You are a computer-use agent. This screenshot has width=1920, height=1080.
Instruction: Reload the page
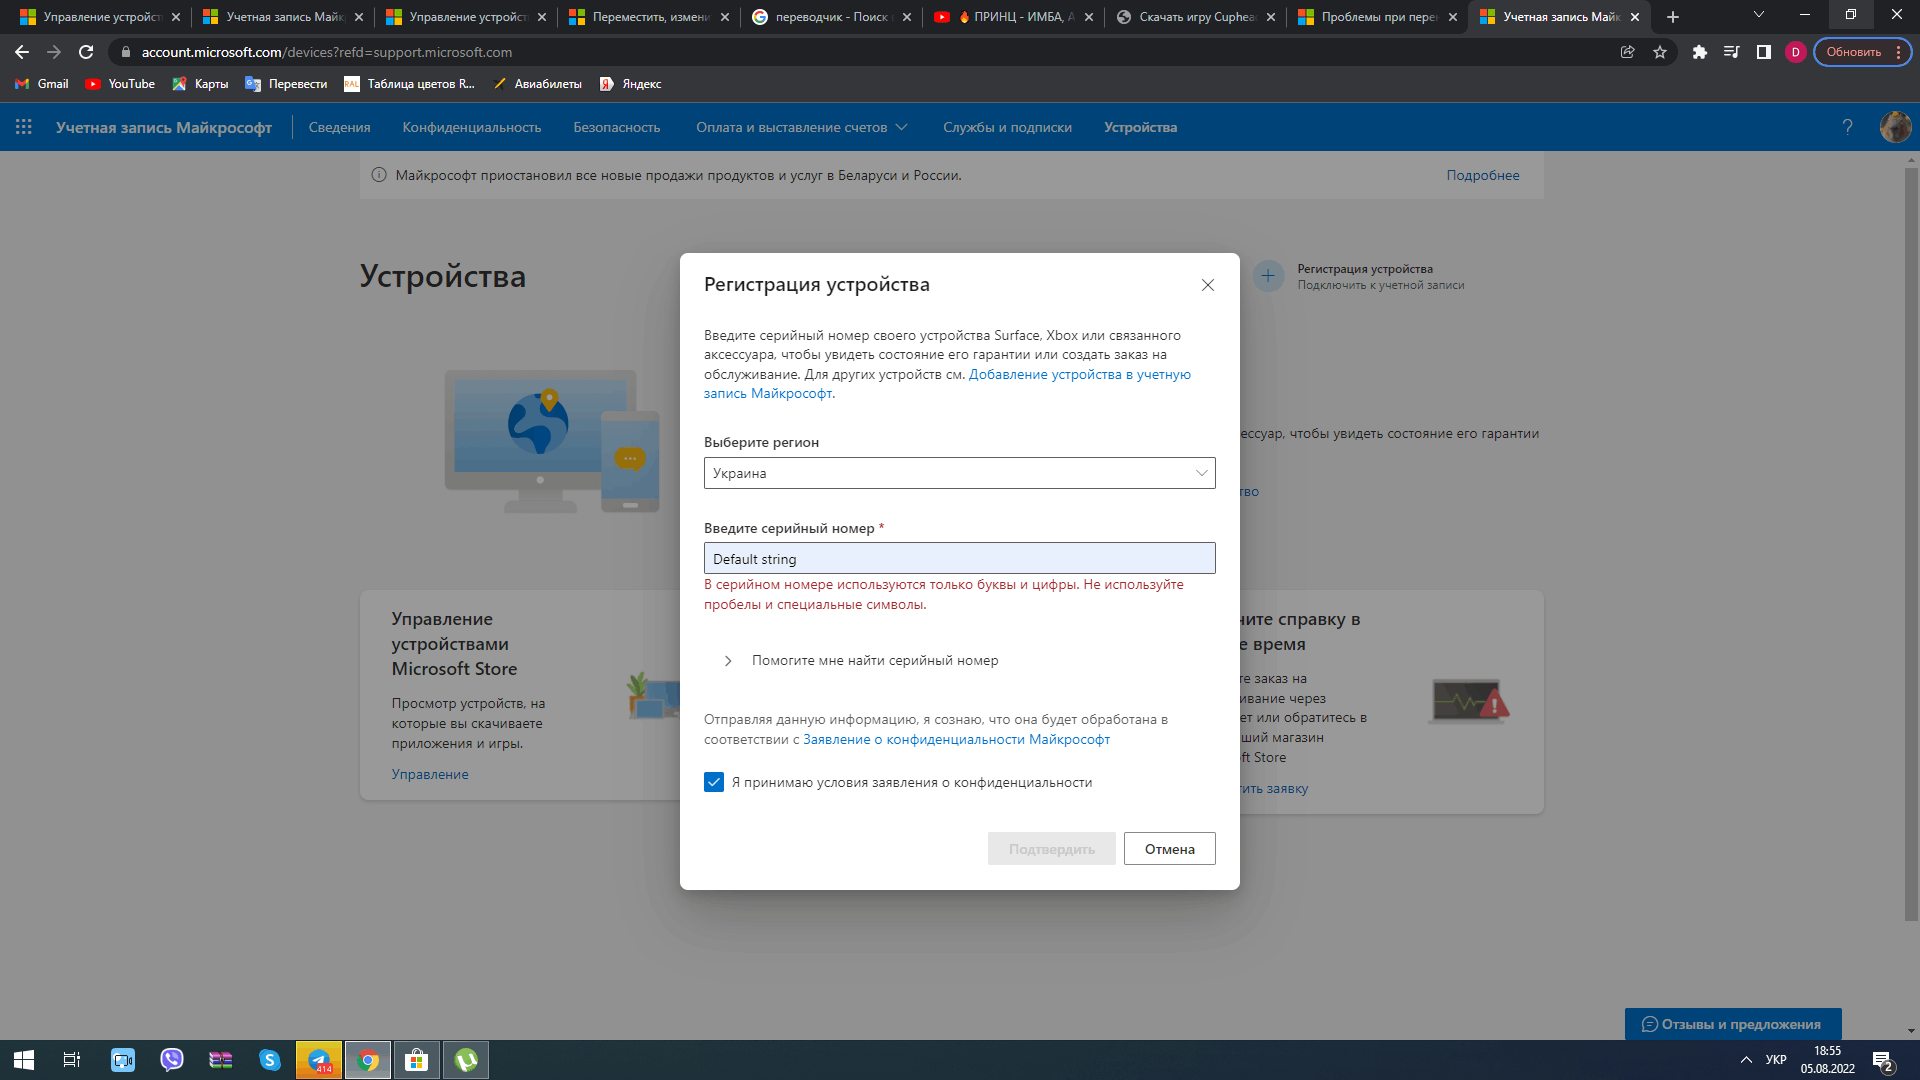pyautogui.click(x=86, y=52)
